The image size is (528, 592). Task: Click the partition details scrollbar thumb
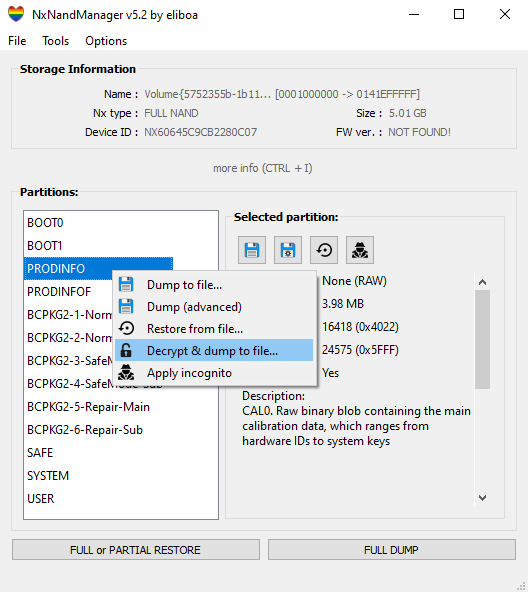click(482, 339)
